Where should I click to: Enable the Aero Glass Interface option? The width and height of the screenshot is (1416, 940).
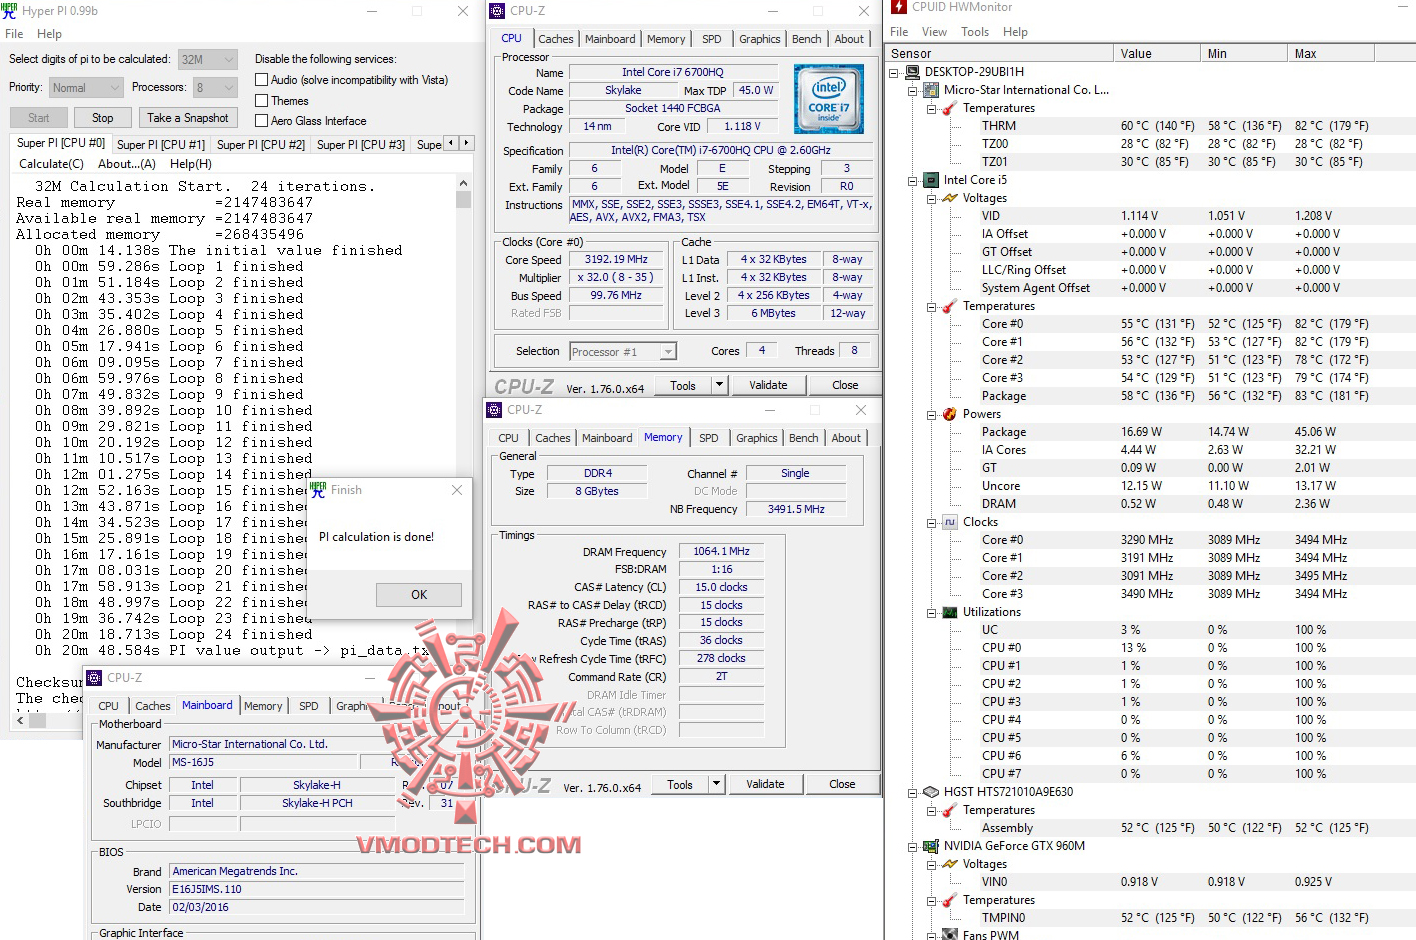pyautogui.click(x=263, y=121)
